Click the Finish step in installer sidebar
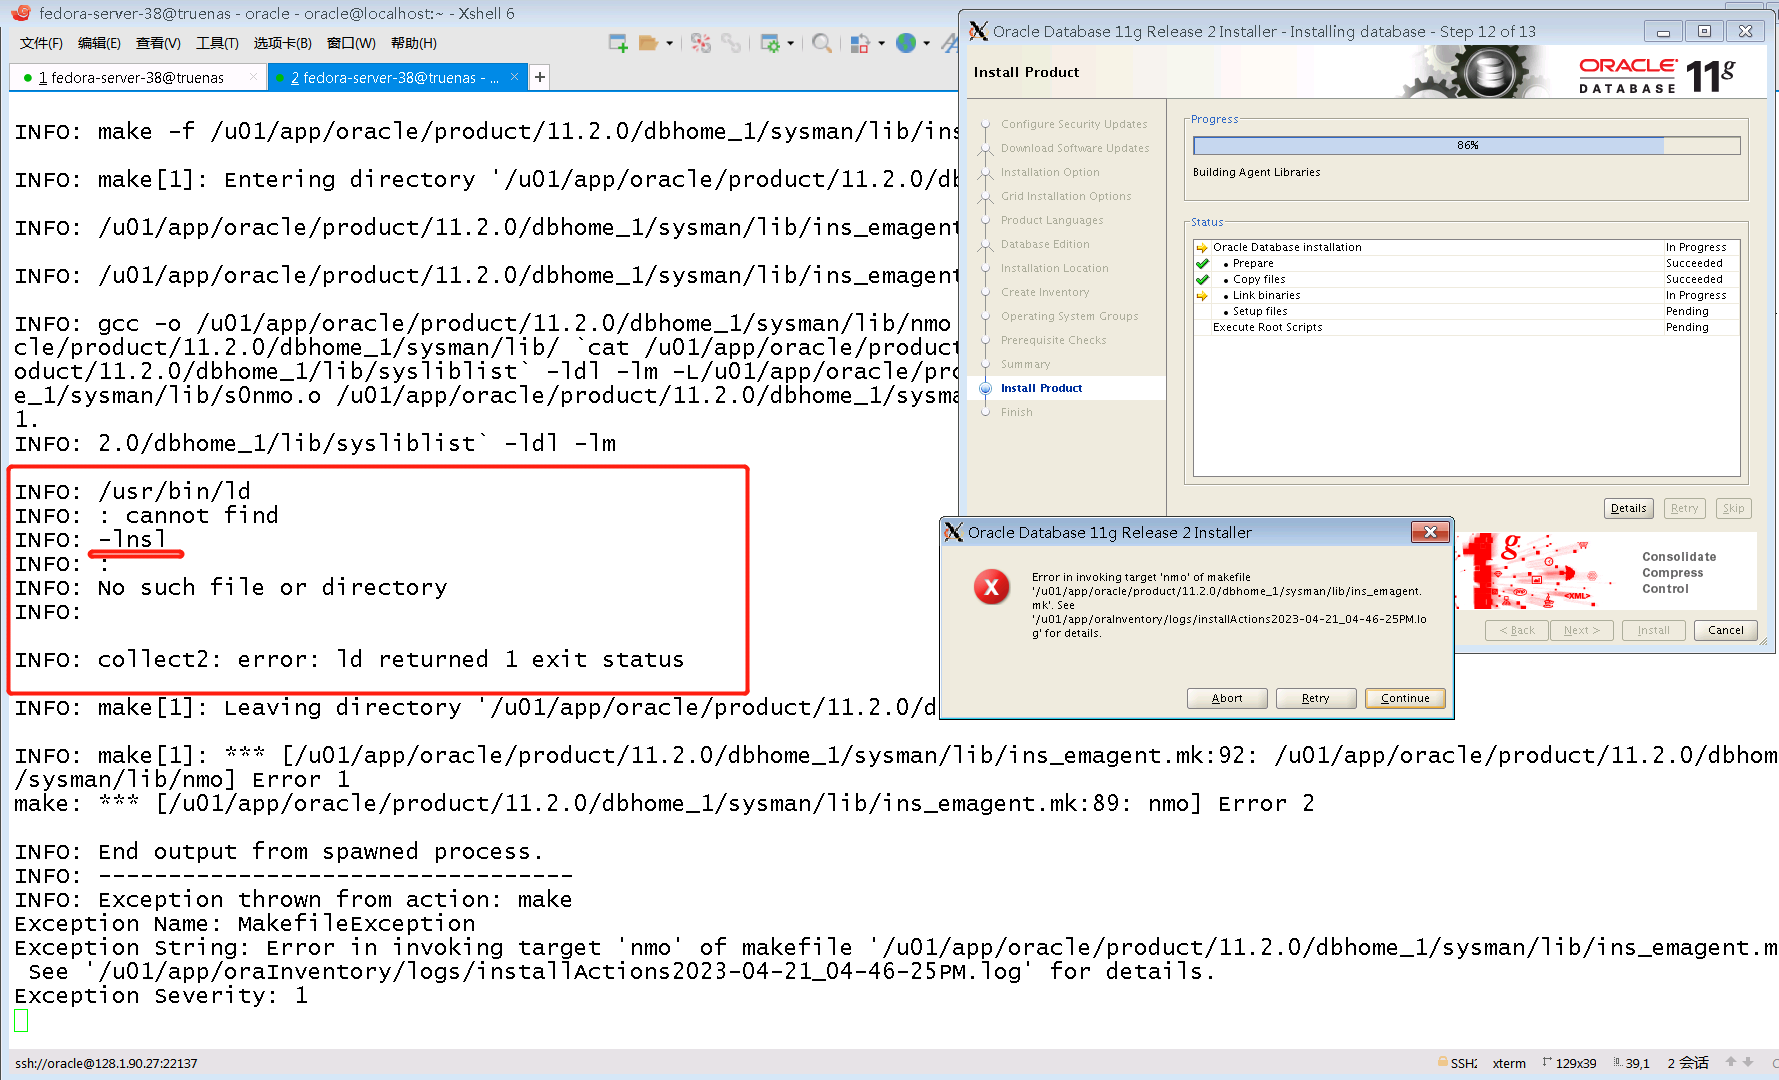Screen dimensions: 1779x1080 tap(1016, 412)
